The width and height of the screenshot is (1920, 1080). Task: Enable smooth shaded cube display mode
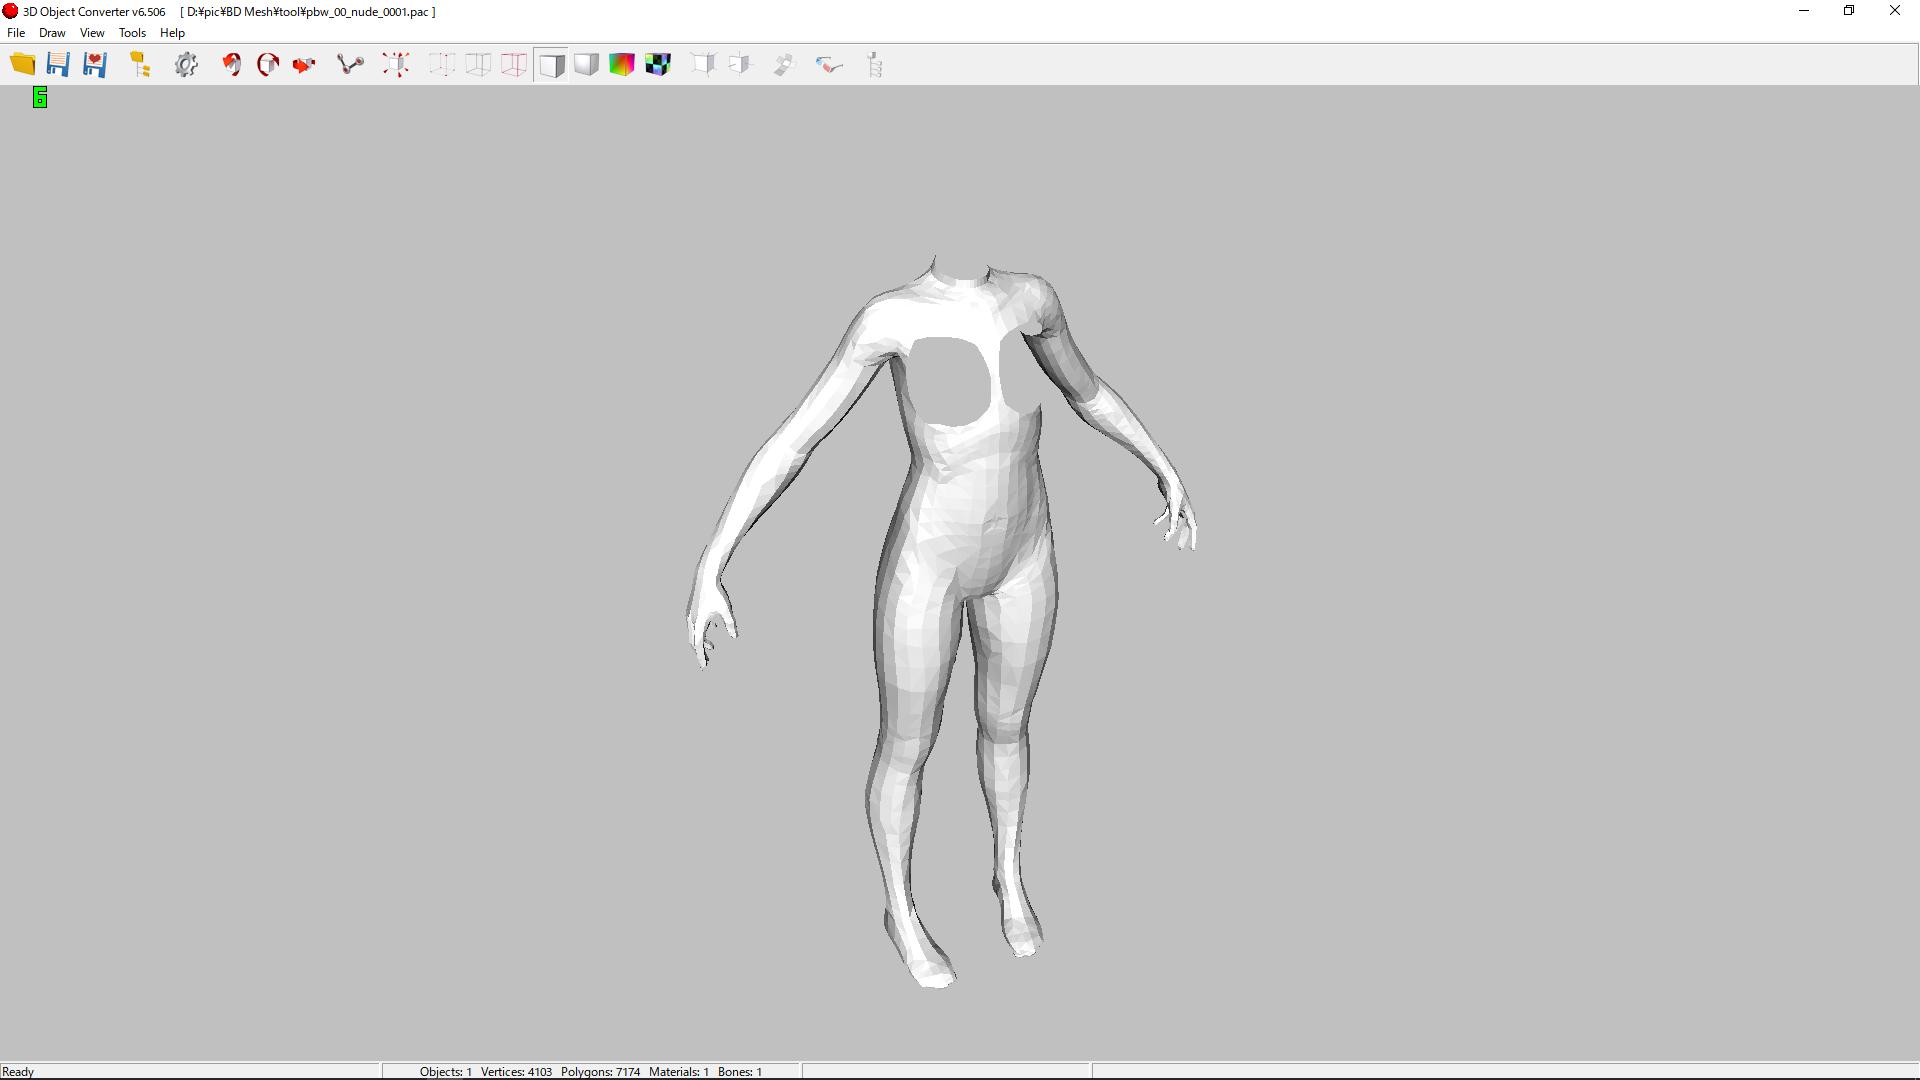point(587,65)
